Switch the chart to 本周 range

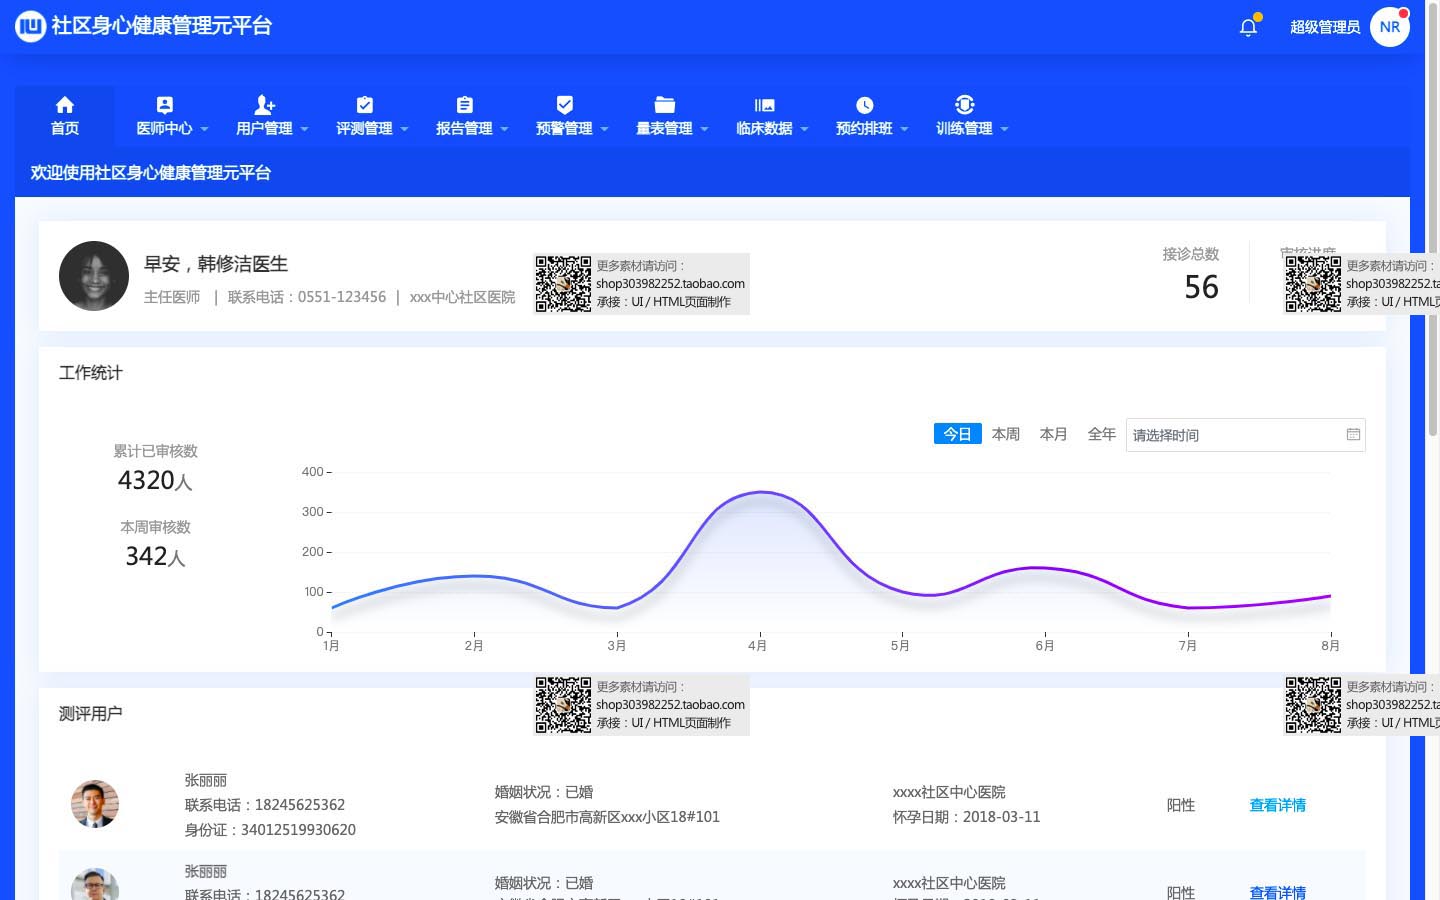click(1005, 434)
